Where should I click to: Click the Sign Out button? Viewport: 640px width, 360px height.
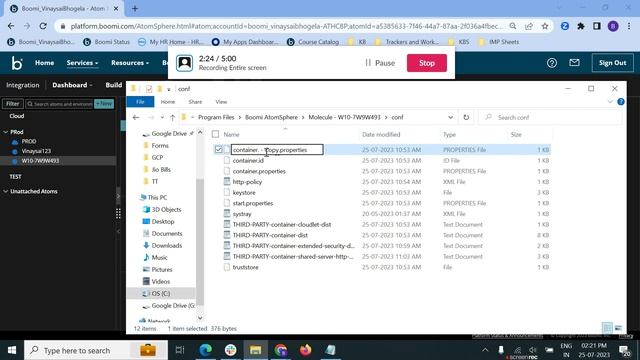pyautogui.click(x=612, y=63)
